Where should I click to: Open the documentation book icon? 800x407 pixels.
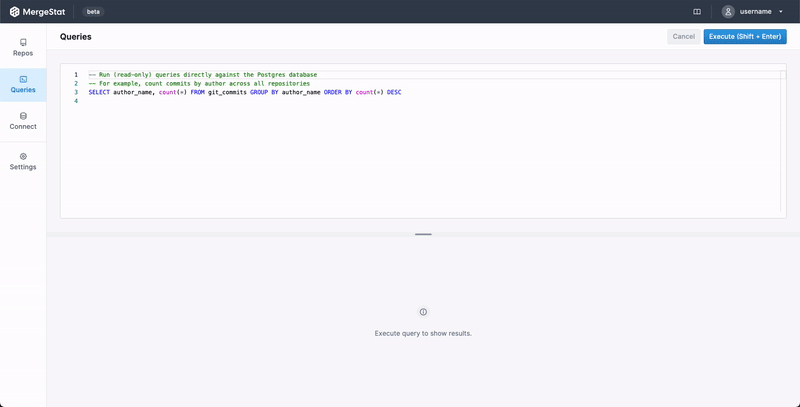tap(697, 12)
